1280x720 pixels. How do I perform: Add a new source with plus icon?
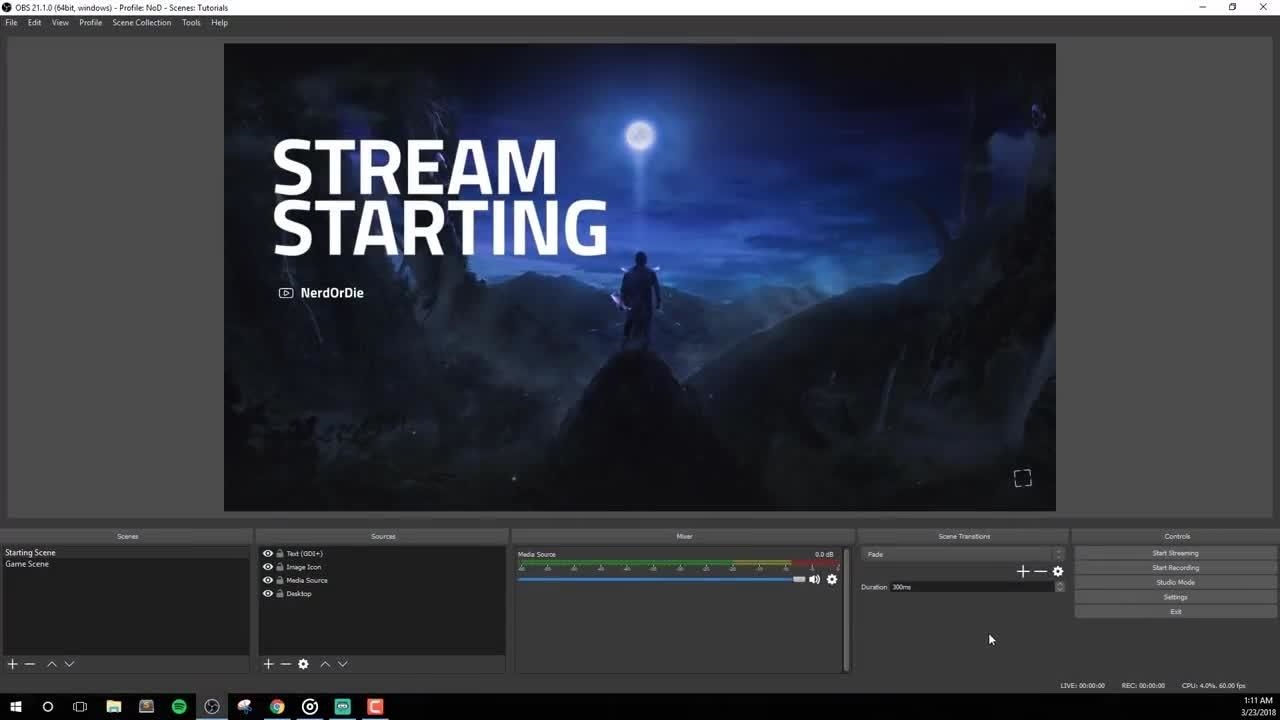(268, 664)
